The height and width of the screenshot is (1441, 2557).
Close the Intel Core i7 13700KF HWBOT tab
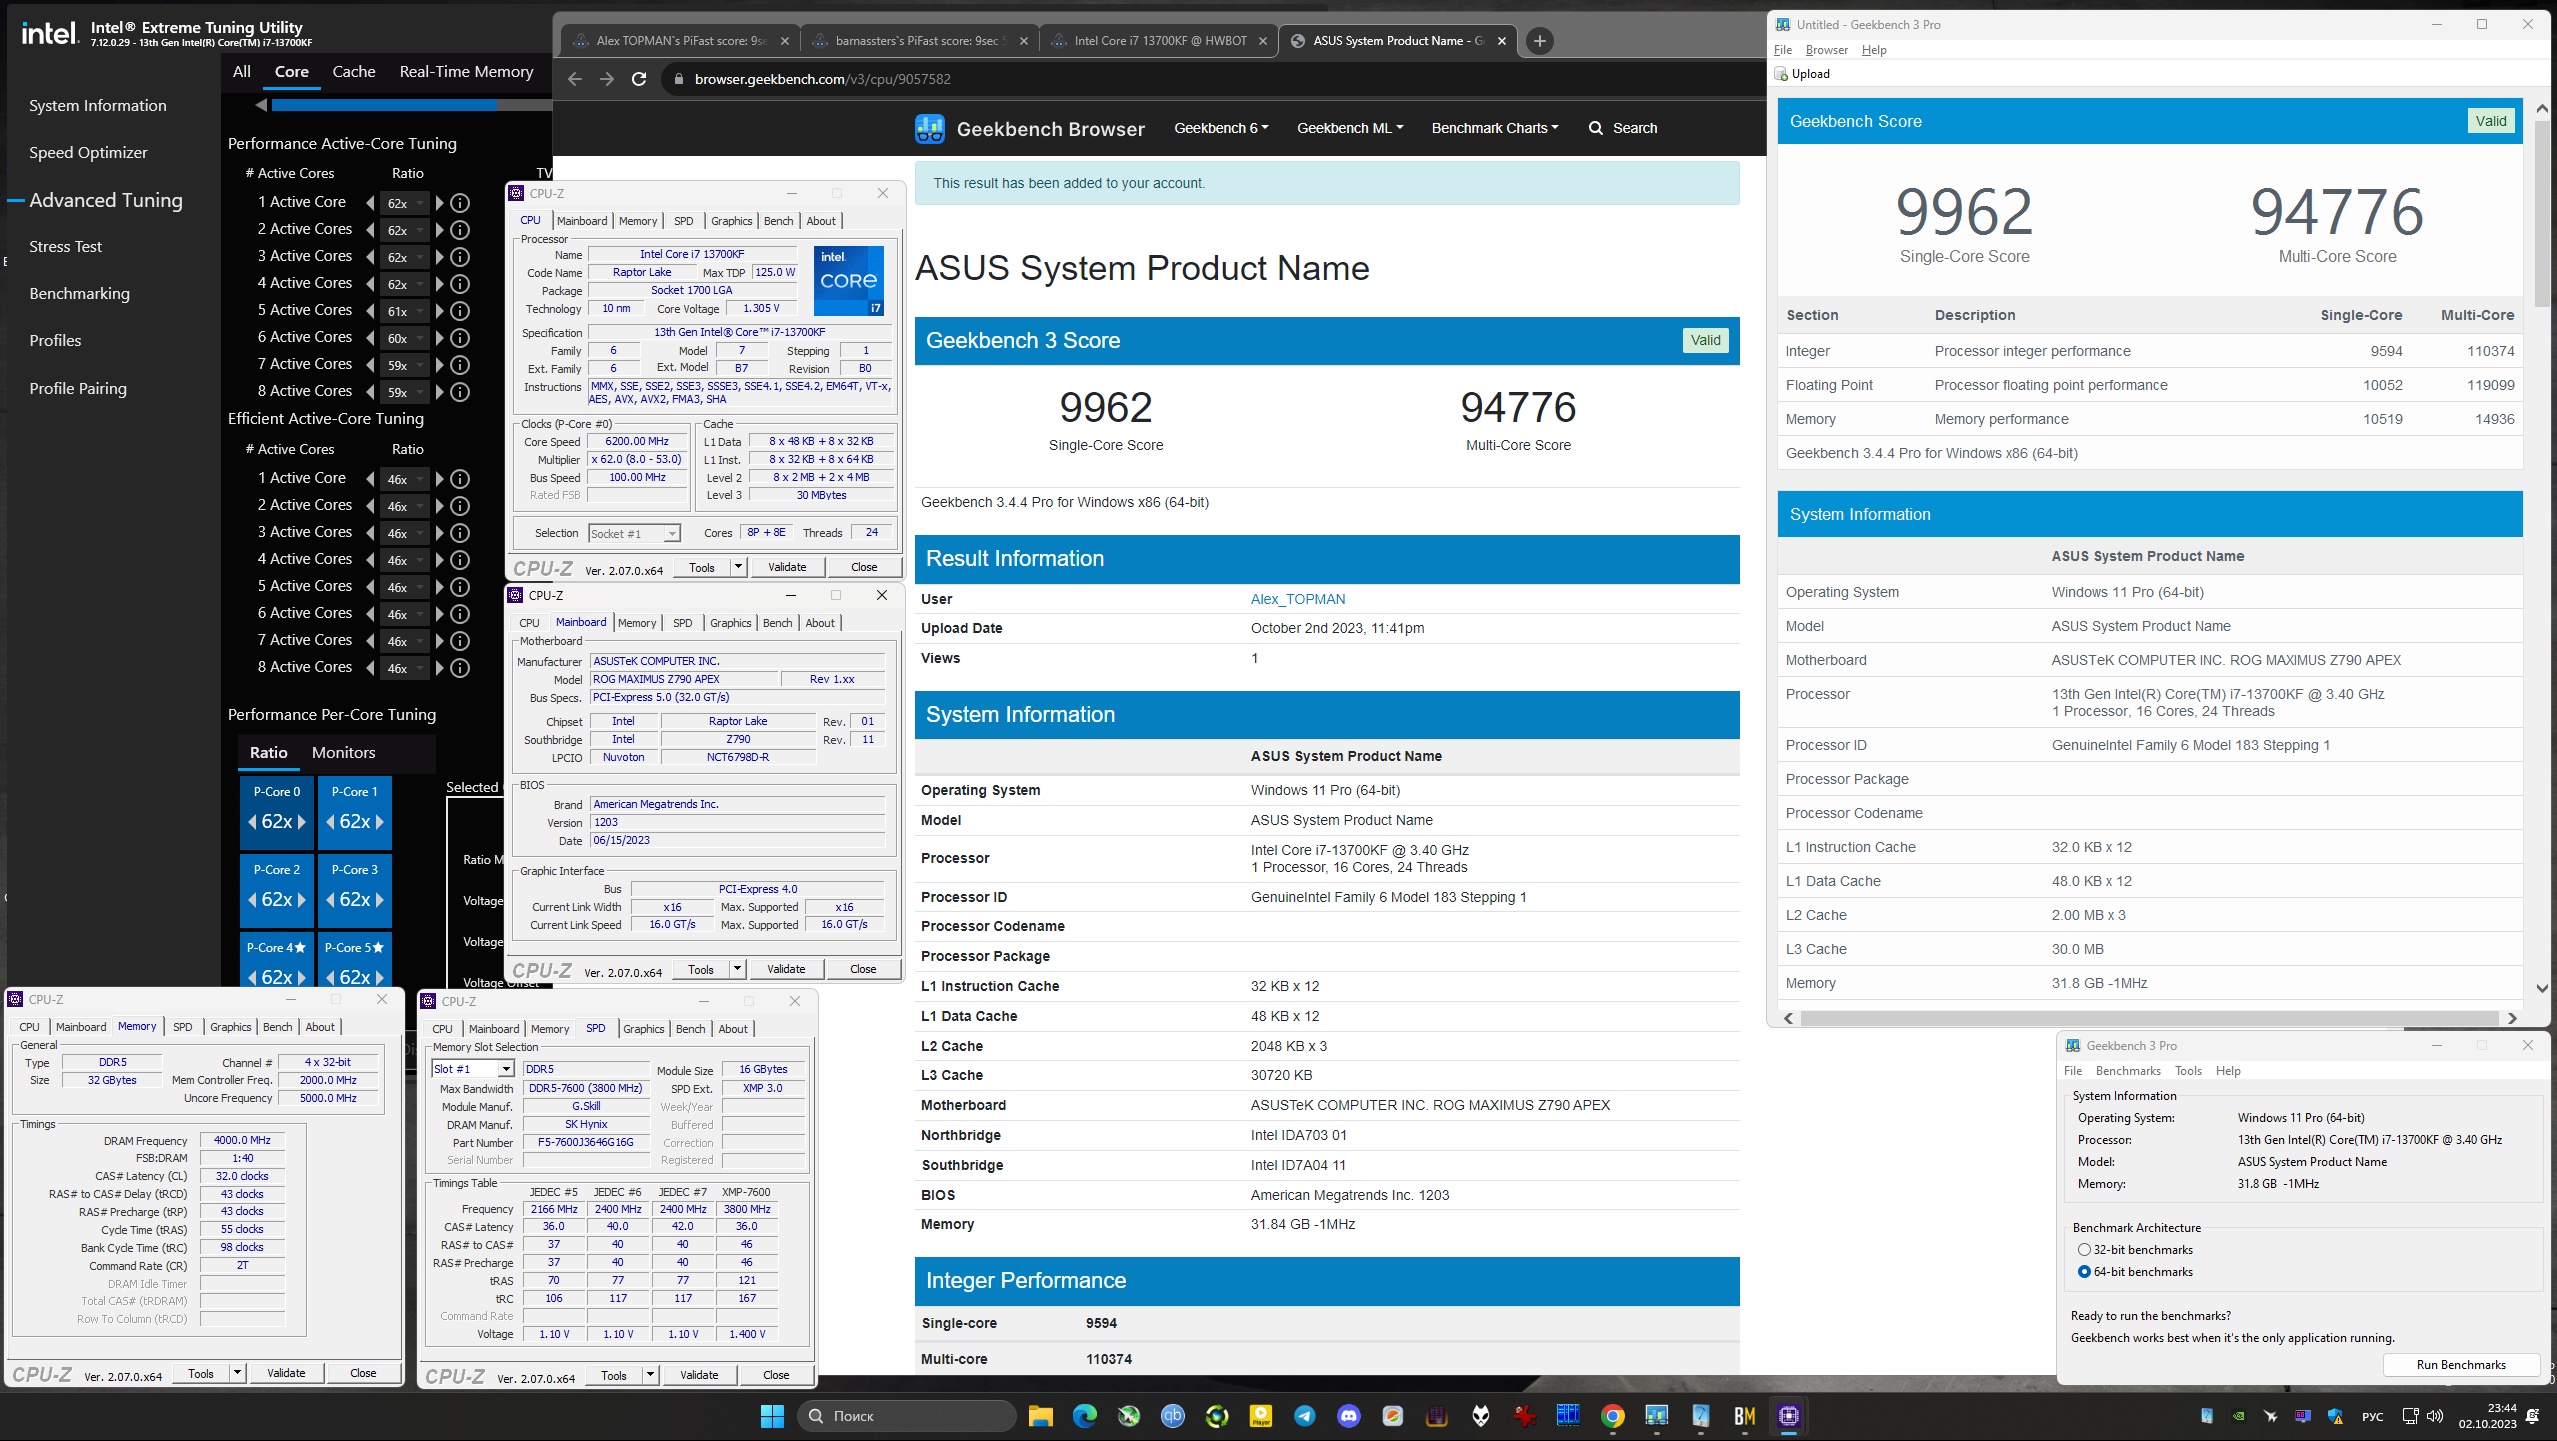coord(1263,41)
